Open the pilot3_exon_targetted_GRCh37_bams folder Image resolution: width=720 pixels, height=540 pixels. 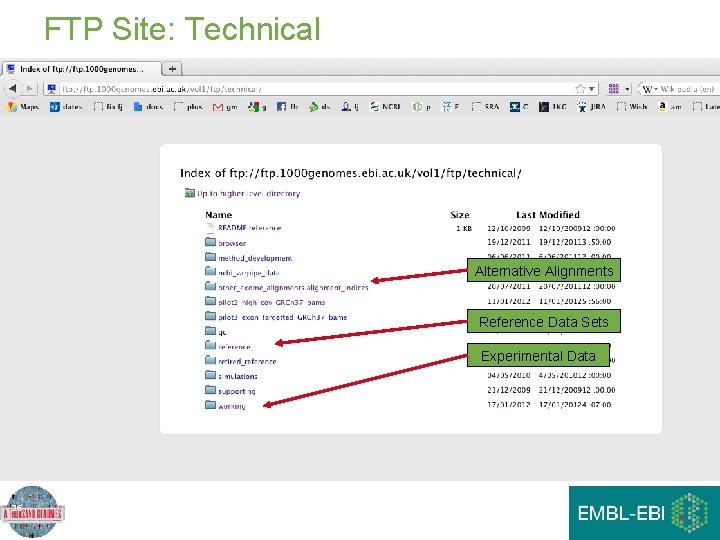(282, 317)
